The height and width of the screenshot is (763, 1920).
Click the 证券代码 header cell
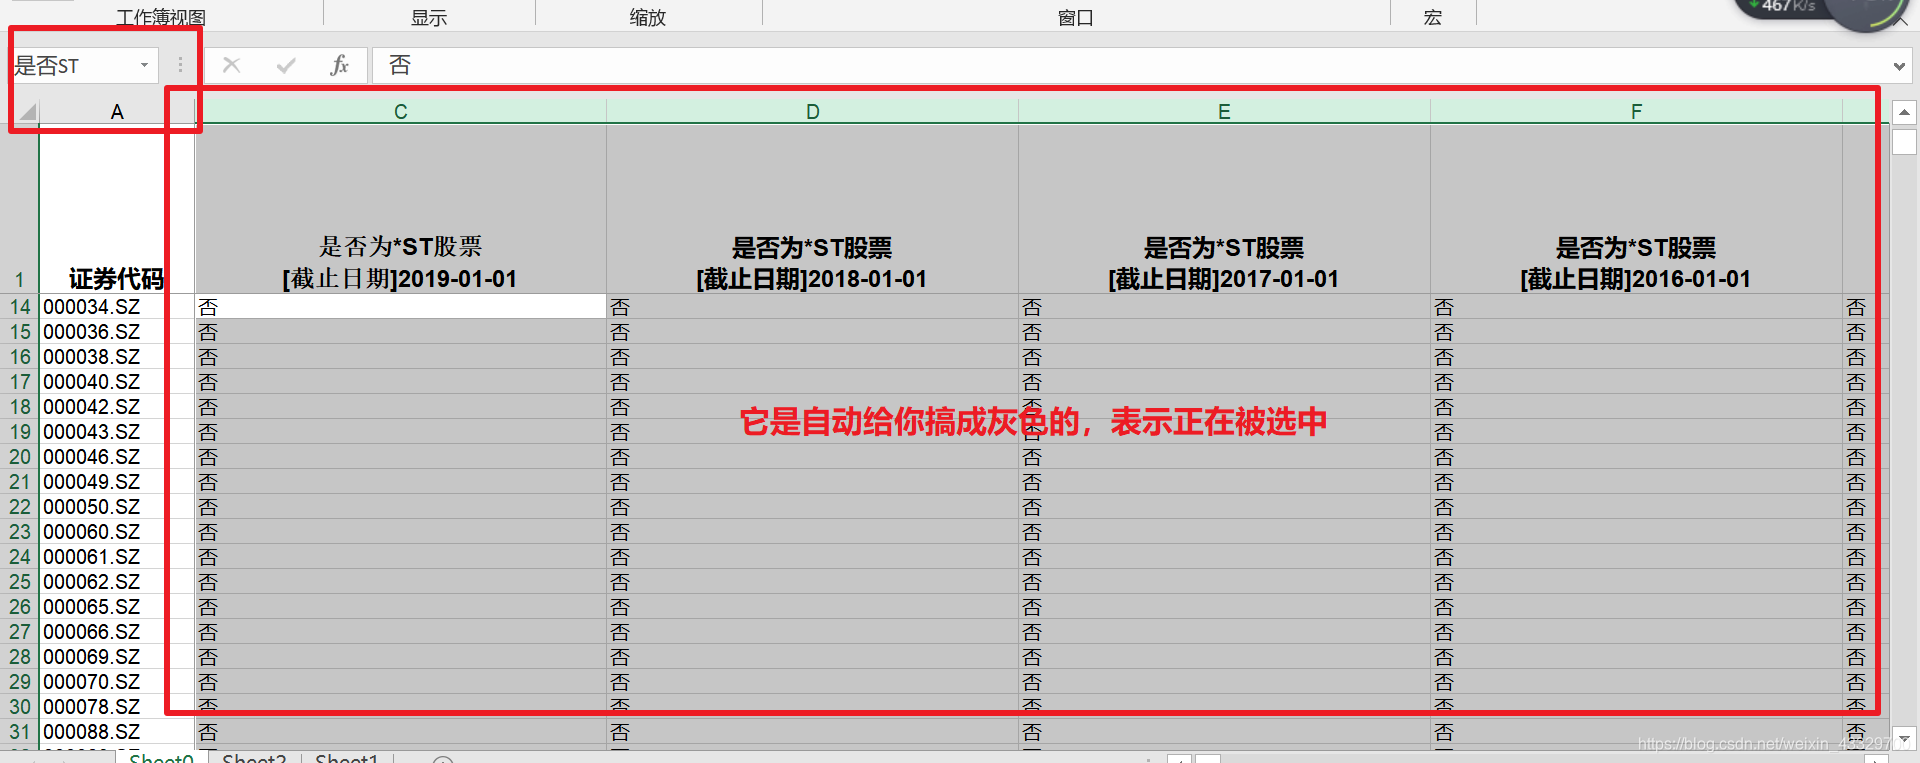pyautogui.click(x=117, y=209)
